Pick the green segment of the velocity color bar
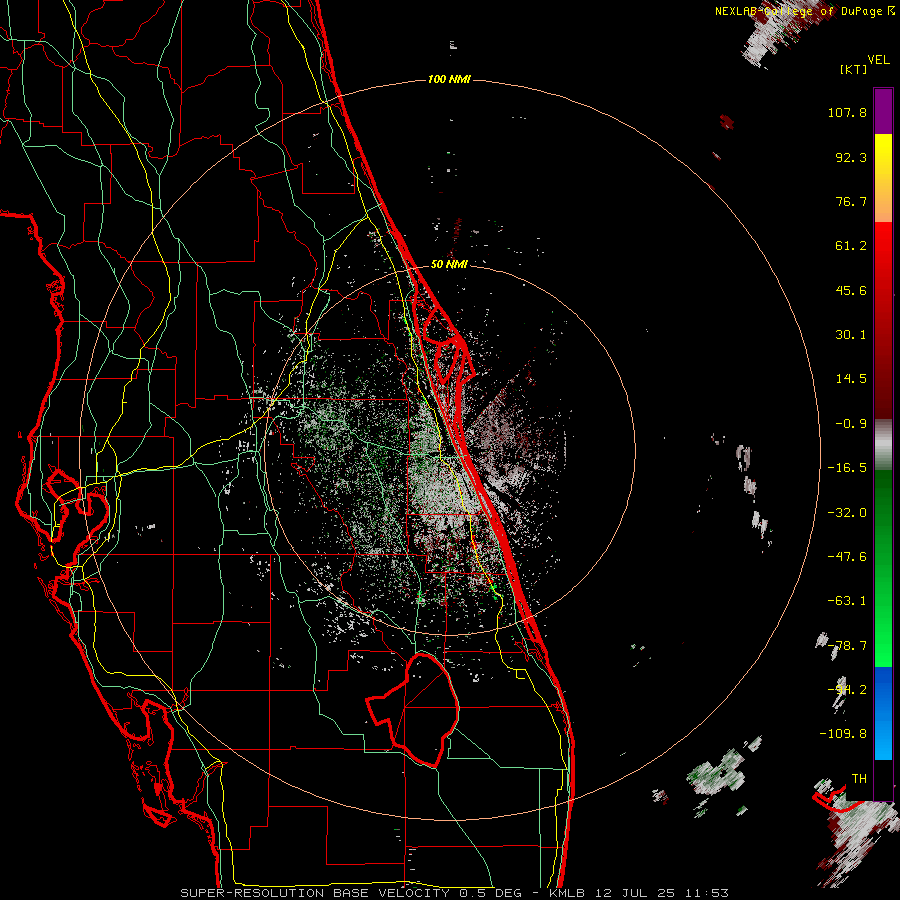Screen dimensions: 900x900 click(x=883, y=568)
